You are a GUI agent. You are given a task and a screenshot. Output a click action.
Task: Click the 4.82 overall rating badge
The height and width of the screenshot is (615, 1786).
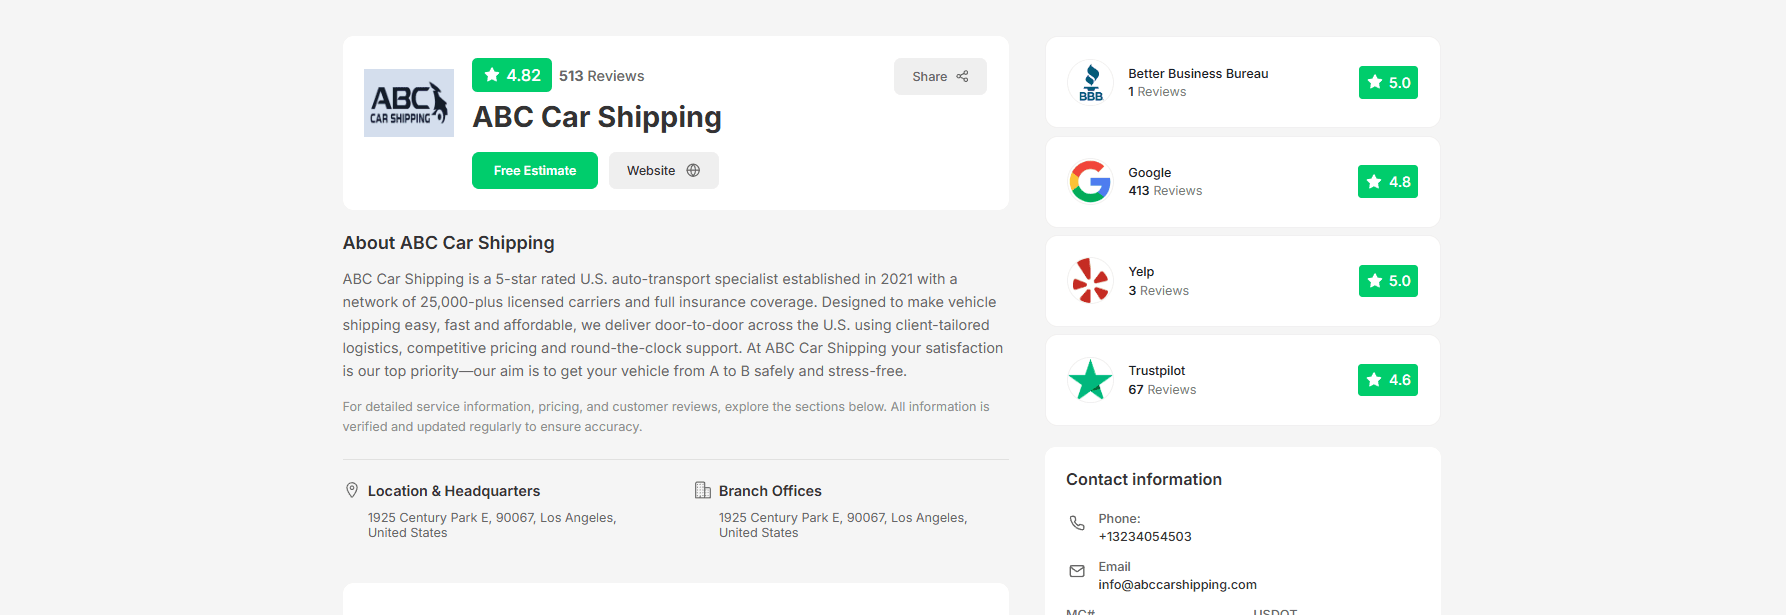click(x=512, y=75)
